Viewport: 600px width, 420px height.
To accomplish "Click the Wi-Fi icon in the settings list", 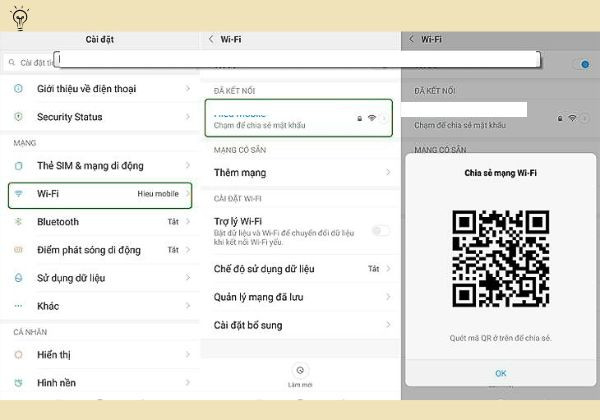I will pos(18,194).
